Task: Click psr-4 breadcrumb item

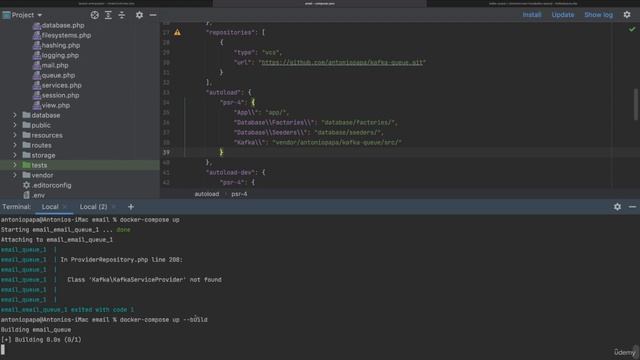Action: tap(239, 194)
